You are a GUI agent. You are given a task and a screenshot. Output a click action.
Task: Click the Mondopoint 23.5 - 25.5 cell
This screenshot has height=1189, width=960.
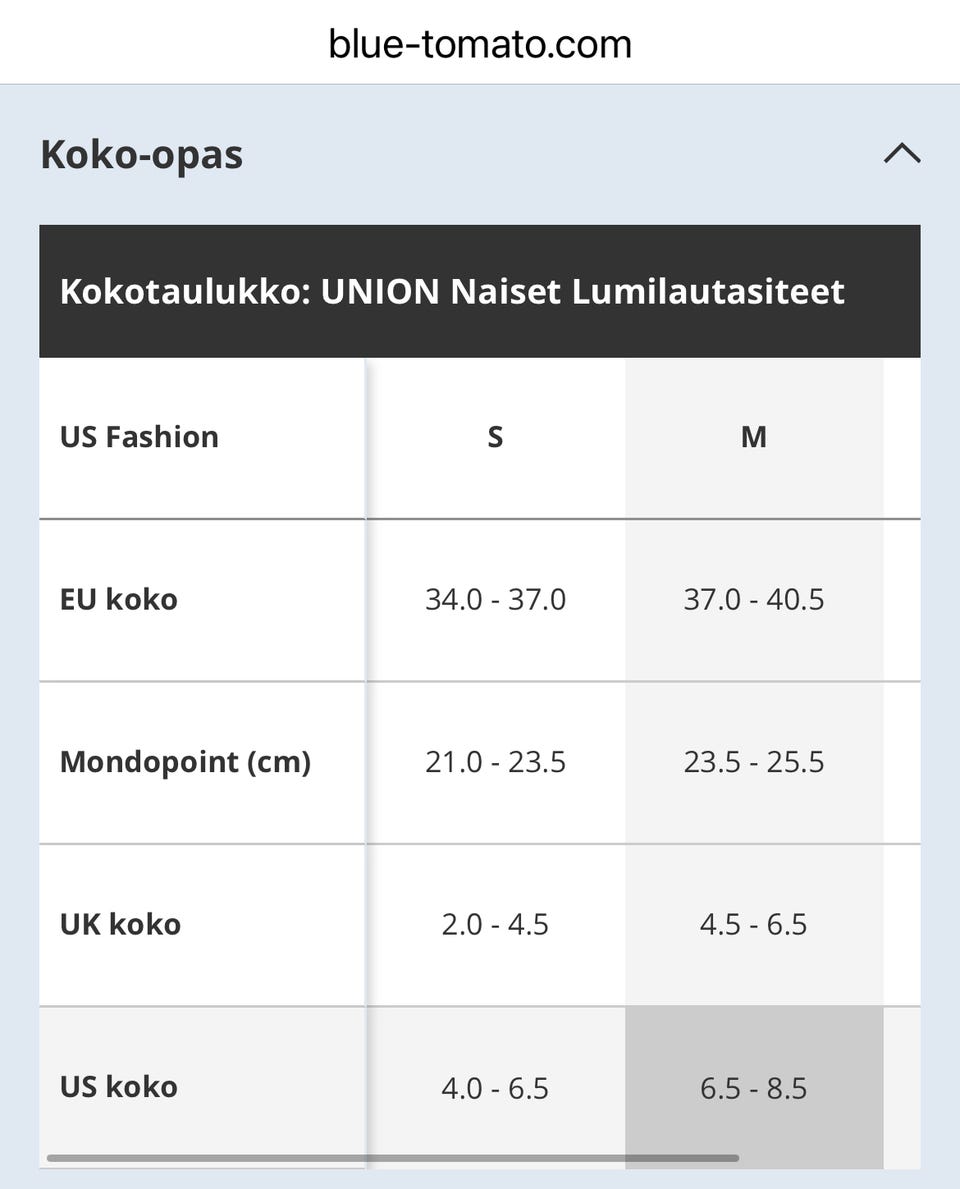[x=754, y=762]
